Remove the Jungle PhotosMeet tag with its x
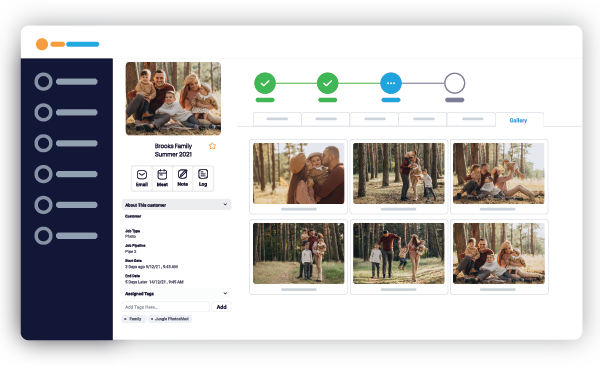Screen dimensions: 600x366 coord(152,319)
